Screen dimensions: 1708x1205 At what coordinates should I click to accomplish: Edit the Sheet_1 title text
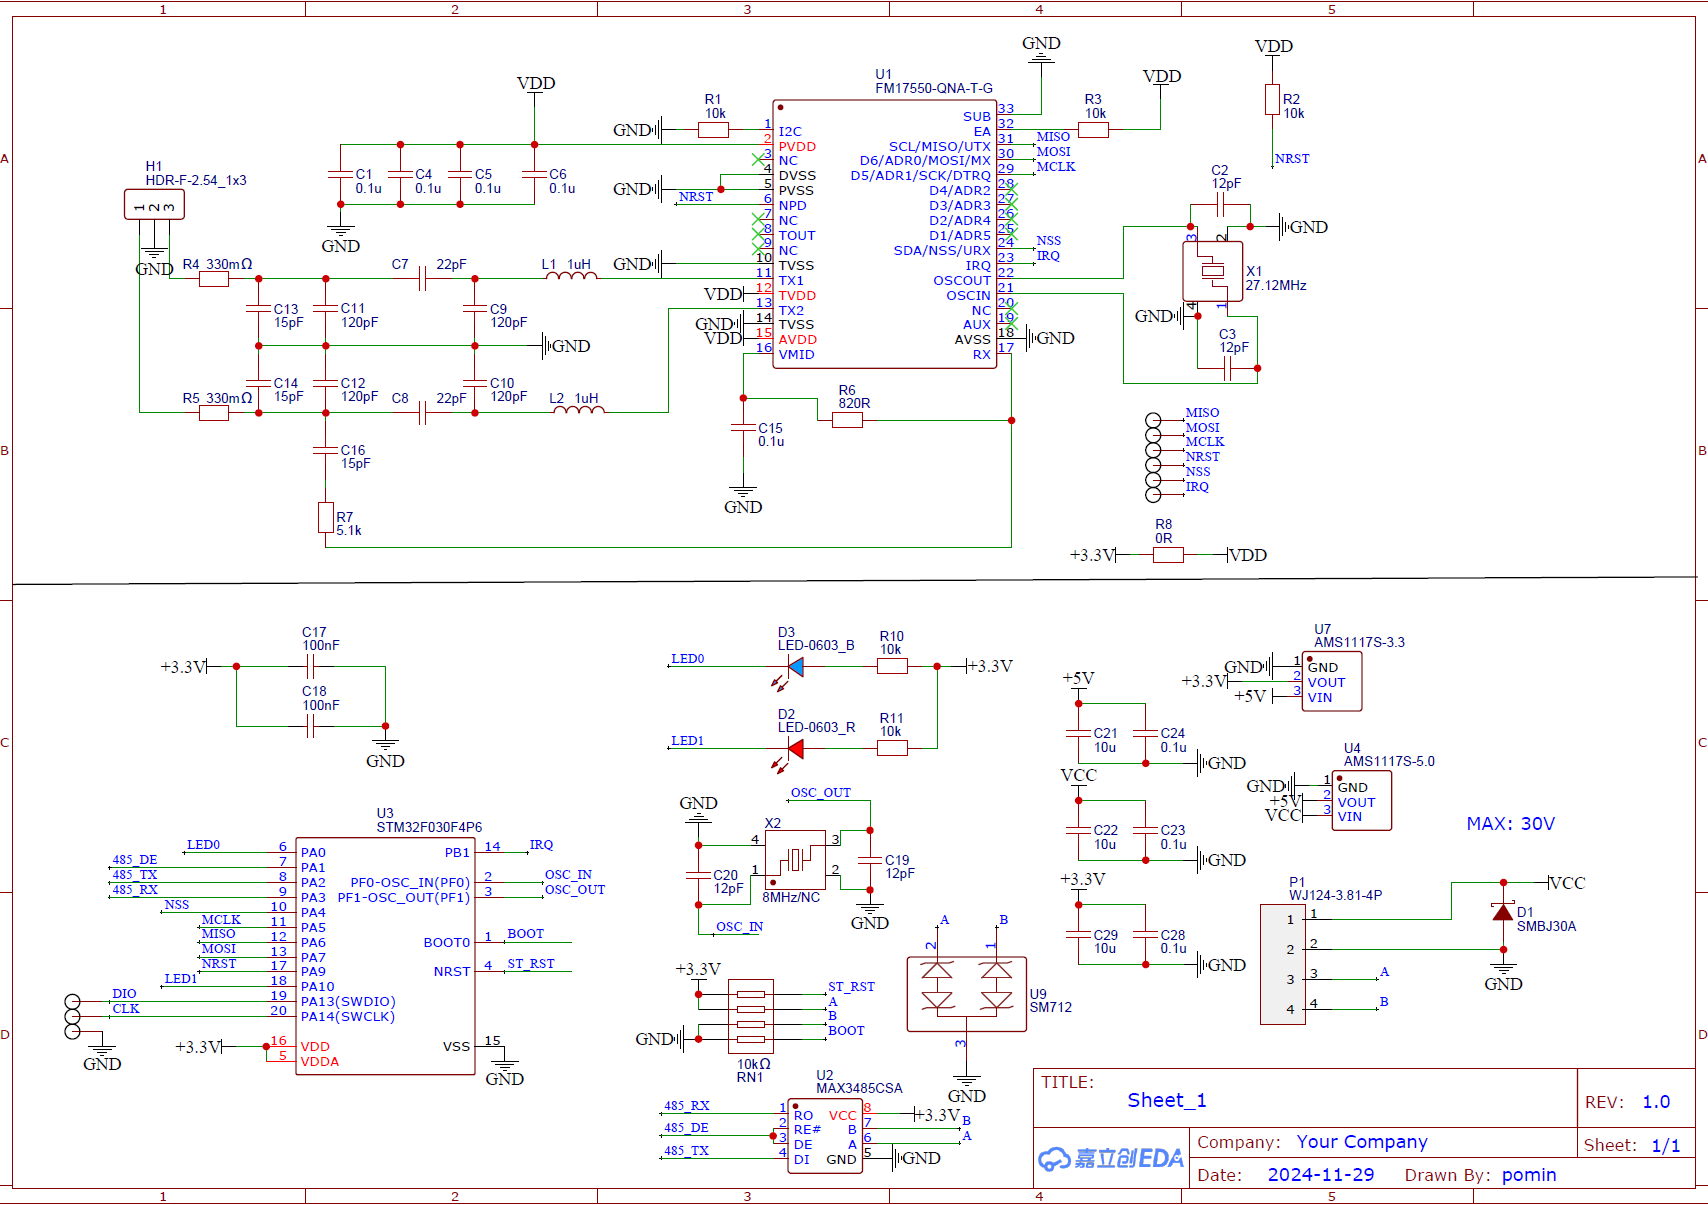coord(1166,1100)
